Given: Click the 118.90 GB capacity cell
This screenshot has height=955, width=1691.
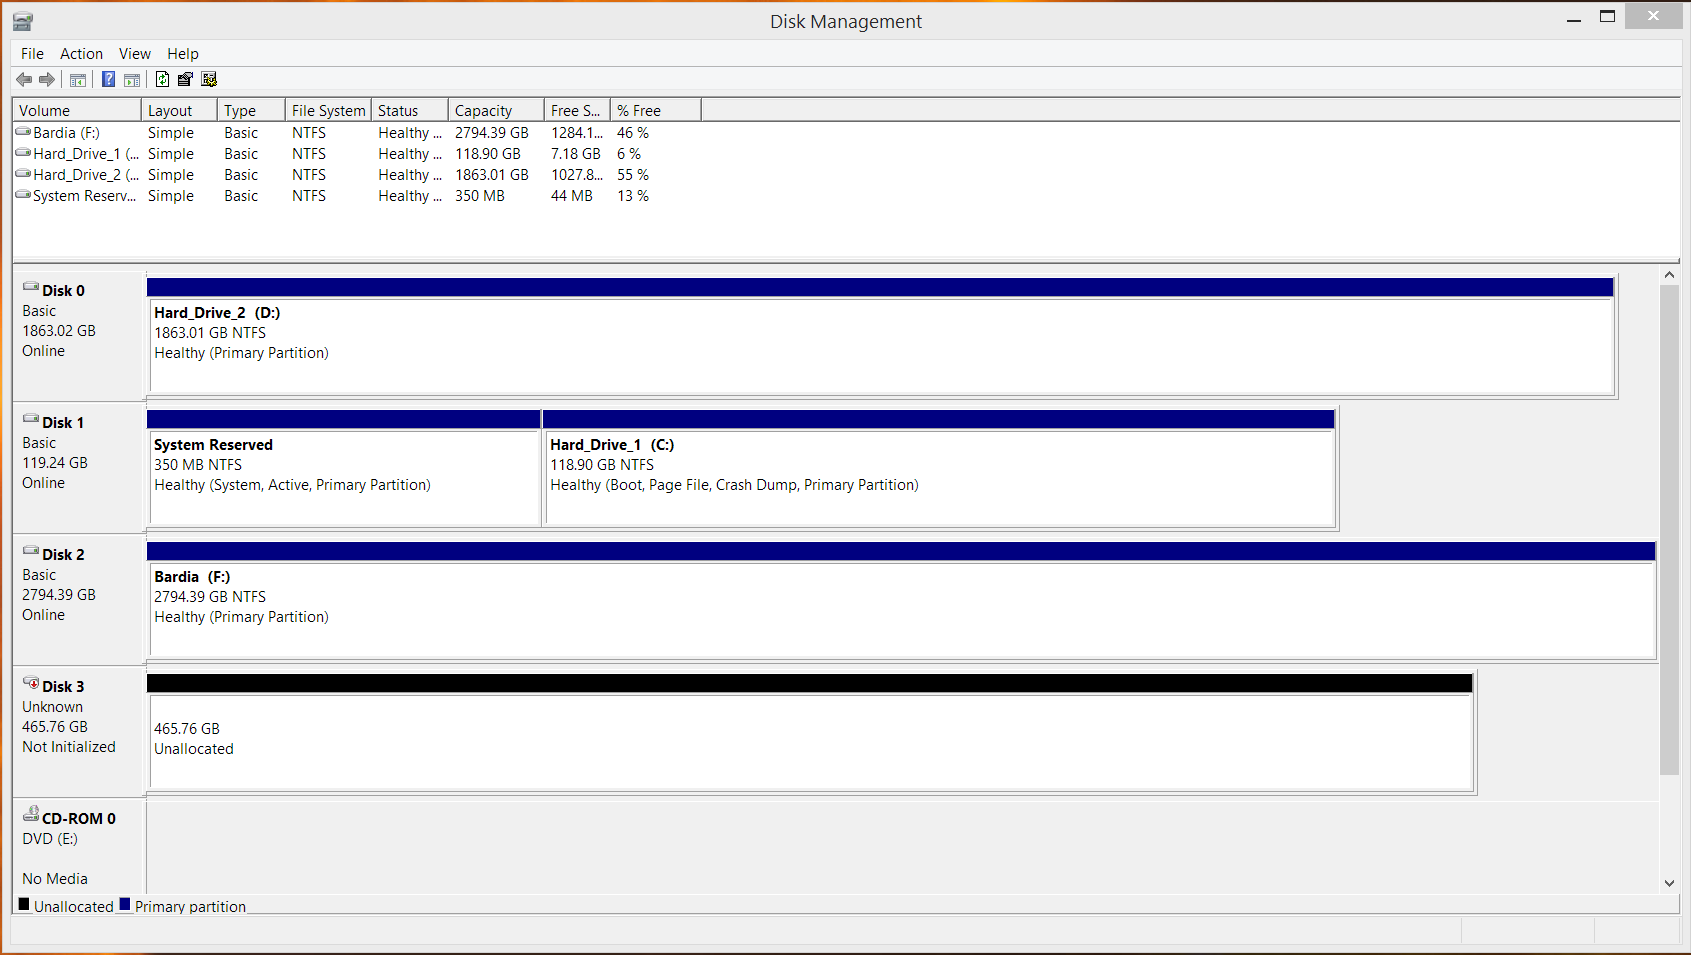Looking at the screenshot, I should tap(488, 153).
